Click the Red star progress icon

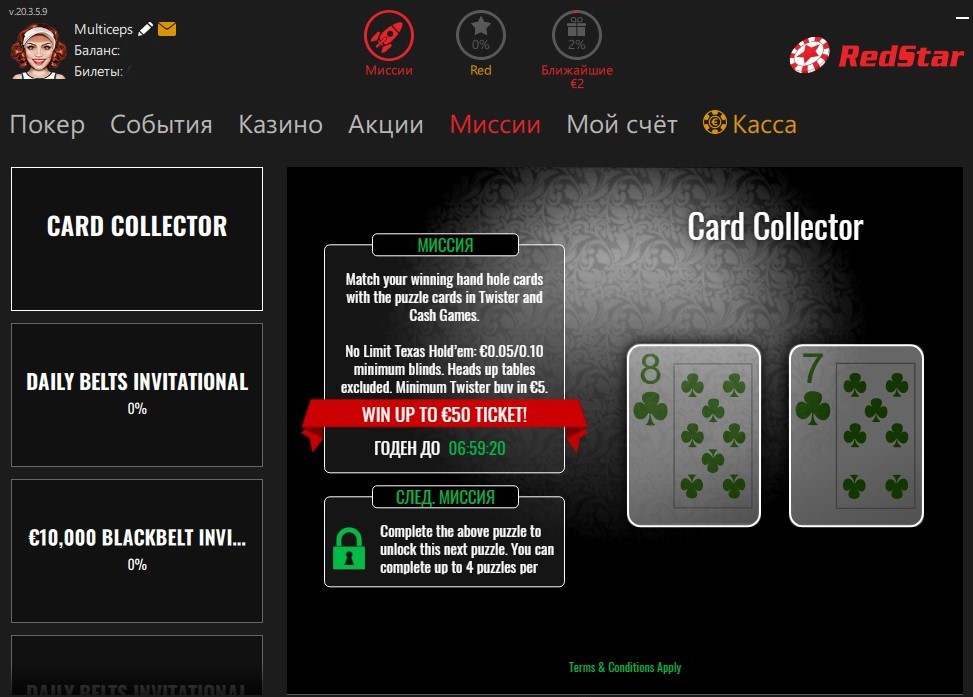tap(480, 35)
